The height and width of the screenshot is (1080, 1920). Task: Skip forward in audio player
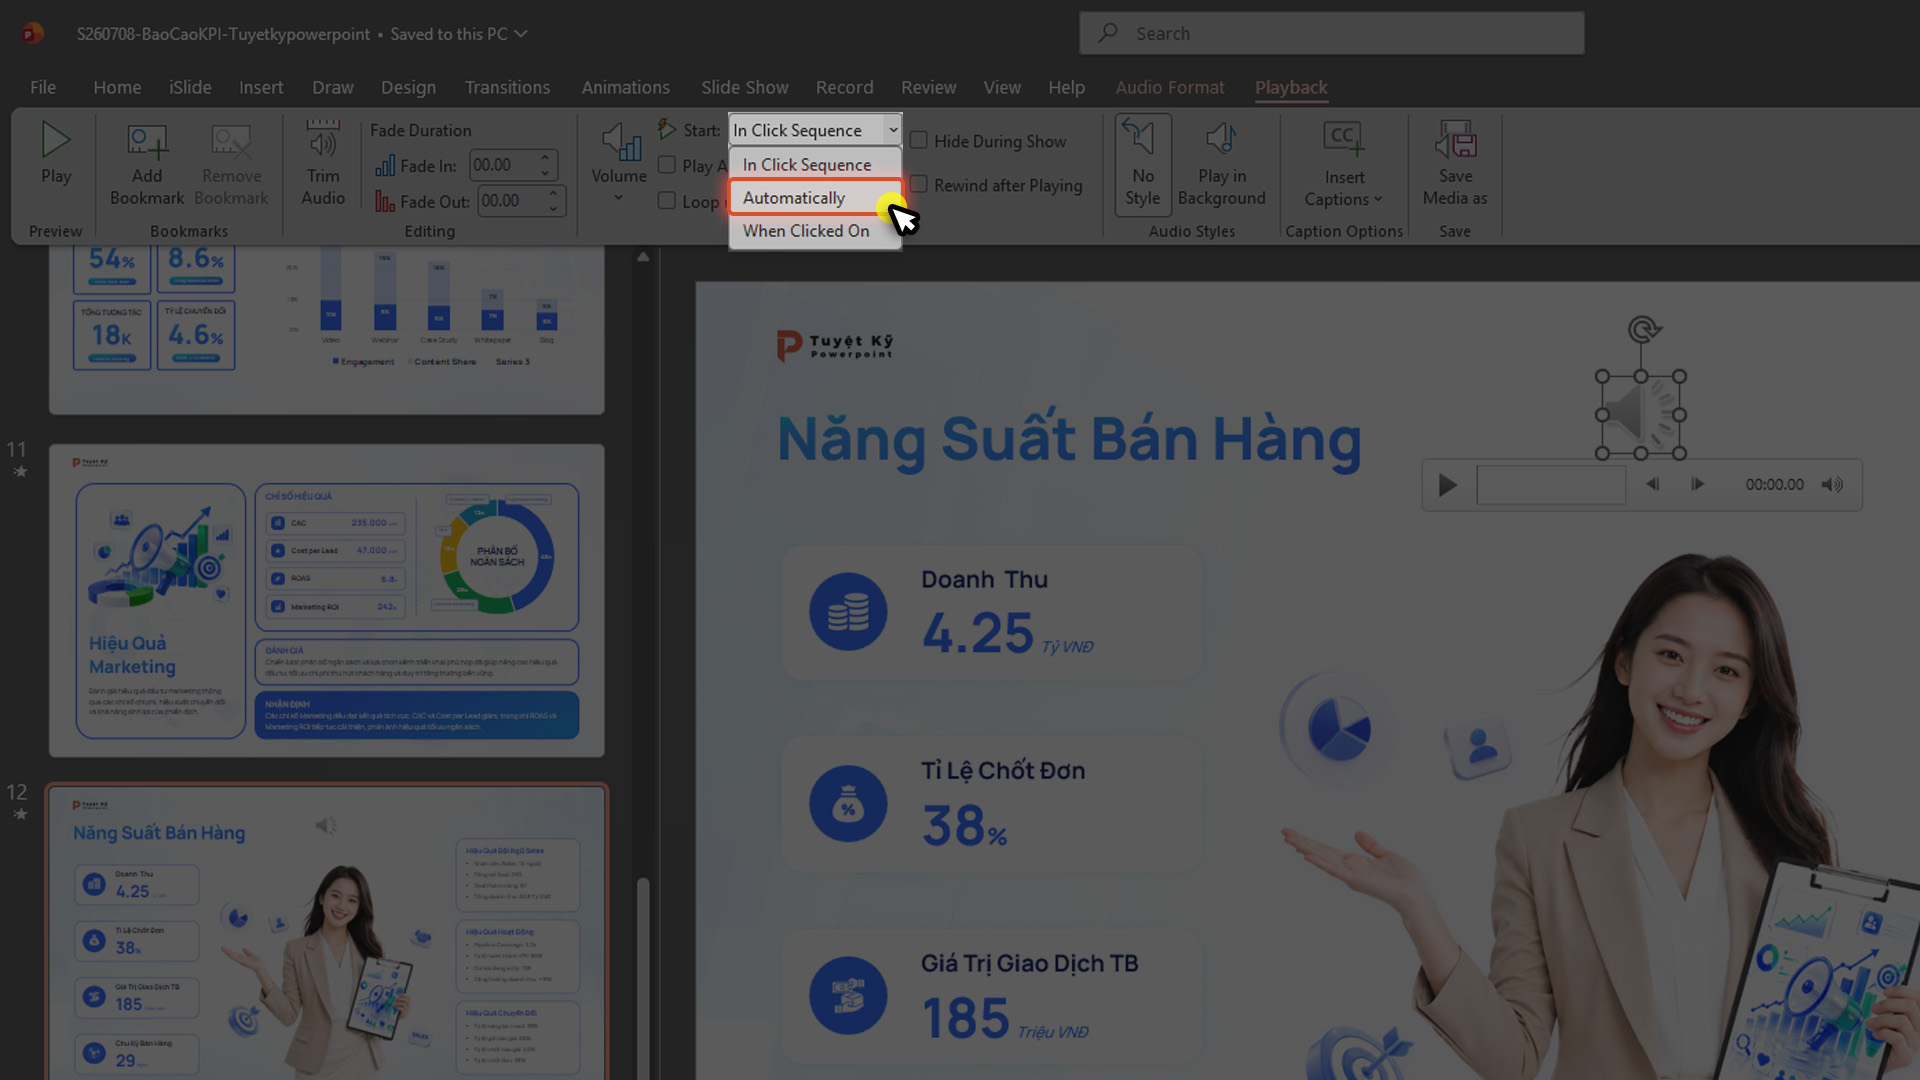pos(1697,484)
